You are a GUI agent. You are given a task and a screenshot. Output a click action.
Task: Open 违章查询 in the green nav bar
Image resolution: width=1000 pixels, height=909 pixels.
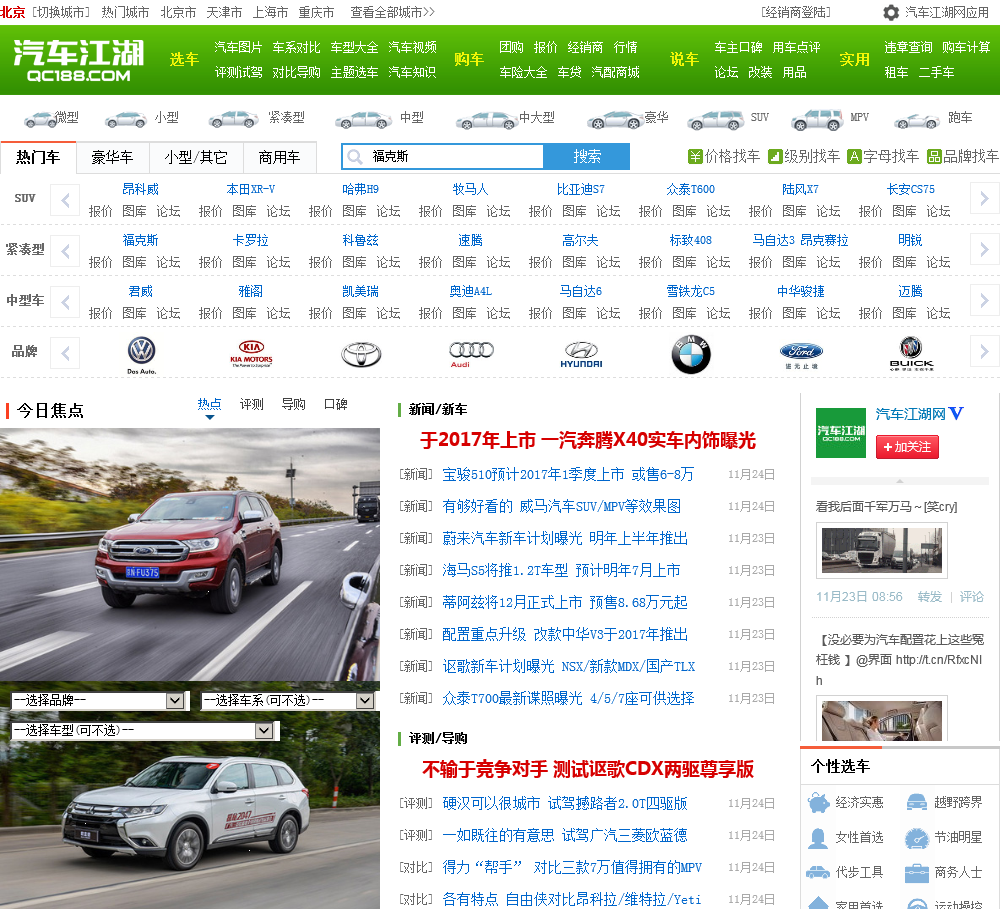908,47
